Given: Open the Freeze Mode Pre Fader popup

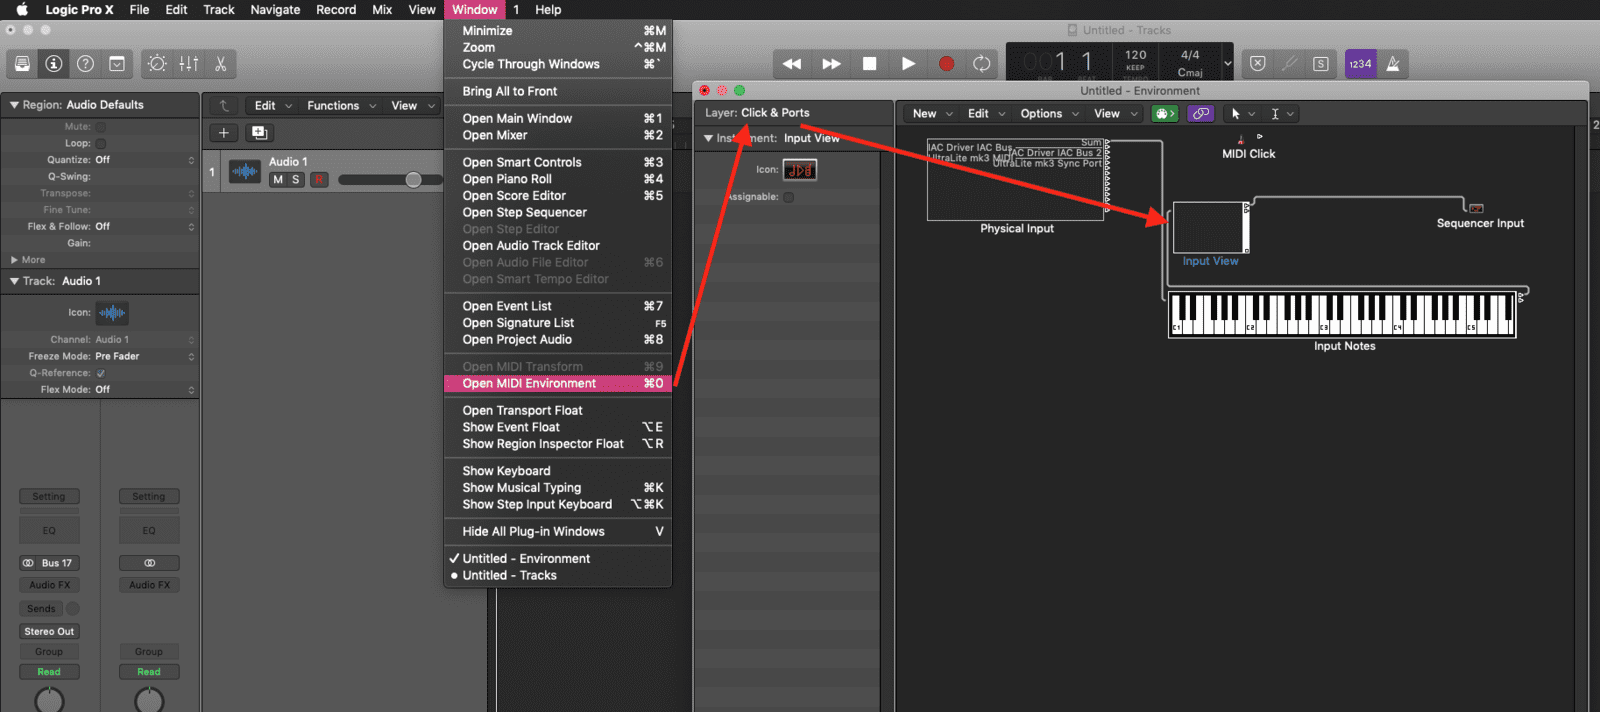Looking at the screenshot, I should click(145, 356).
